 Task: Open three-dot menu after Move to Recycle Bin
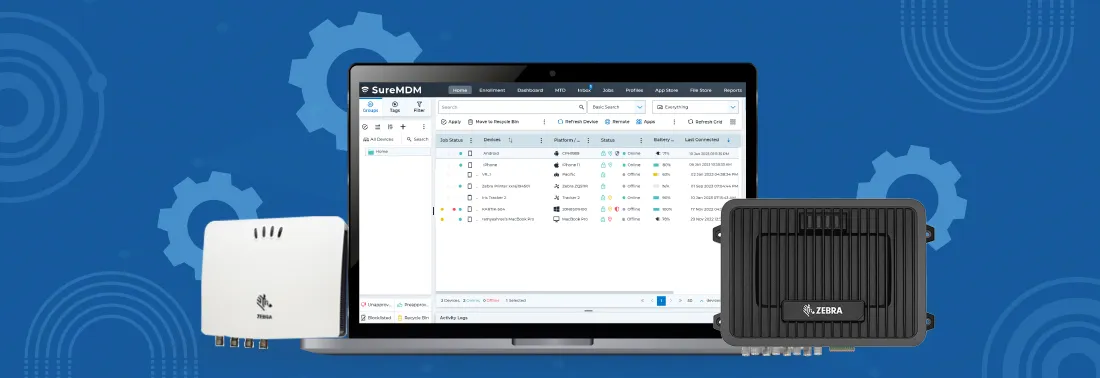click(544, 121)
